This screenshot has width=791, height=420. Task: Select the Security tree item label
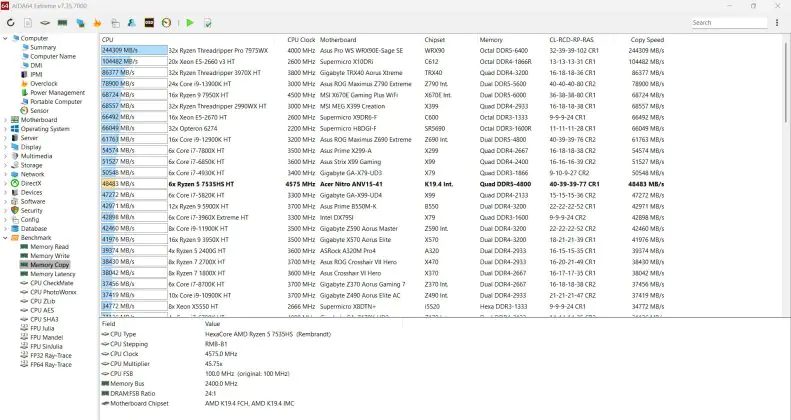click(x=32, y=211)
